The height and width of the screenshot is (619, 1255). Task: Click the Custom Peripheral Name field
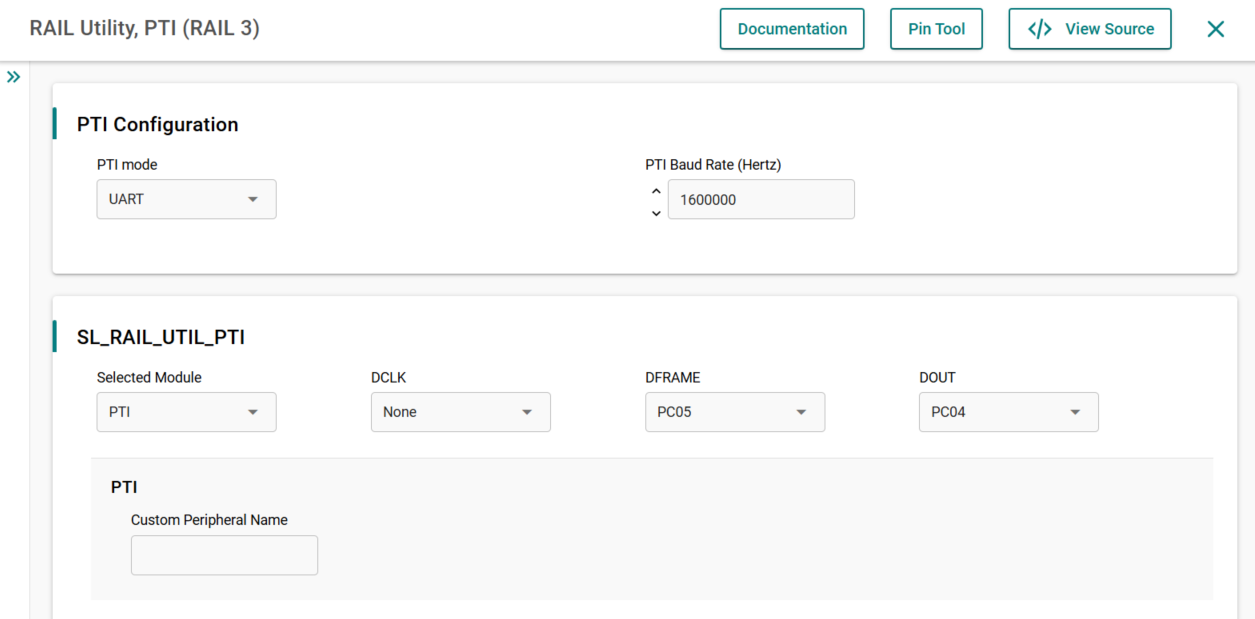click(x=224, y=555)
